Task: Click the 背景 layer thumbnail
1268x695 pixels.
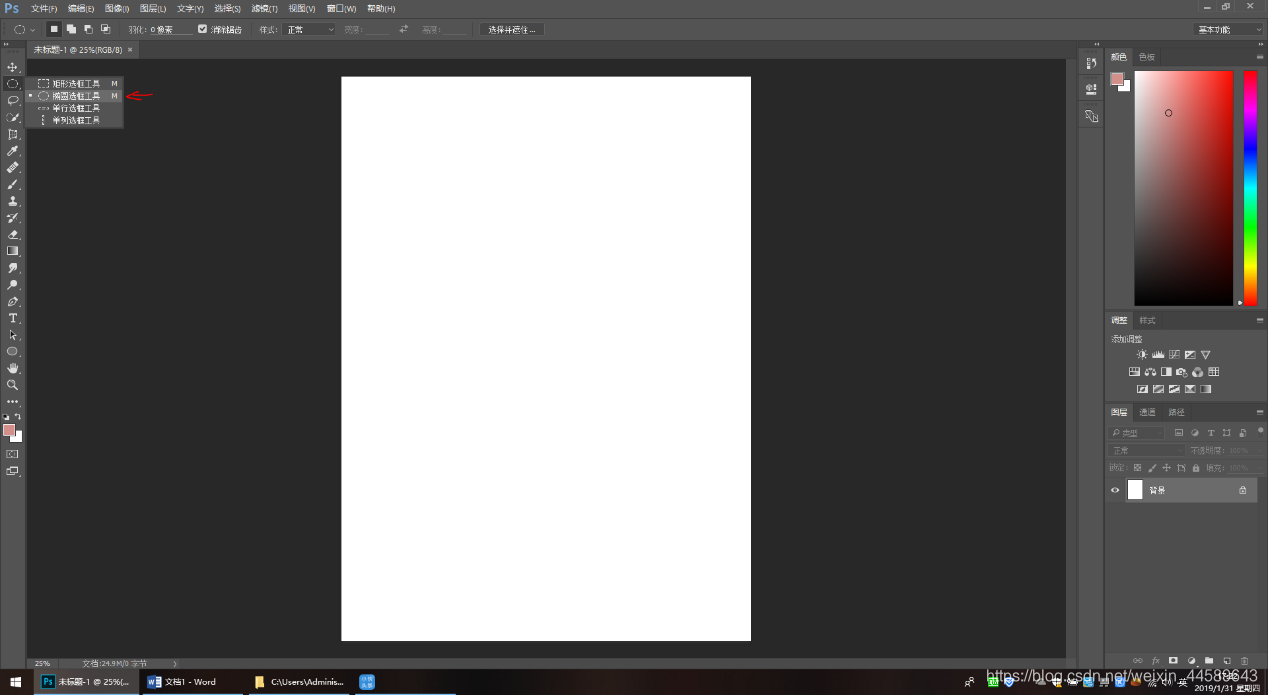Action: coord(1135,490)
